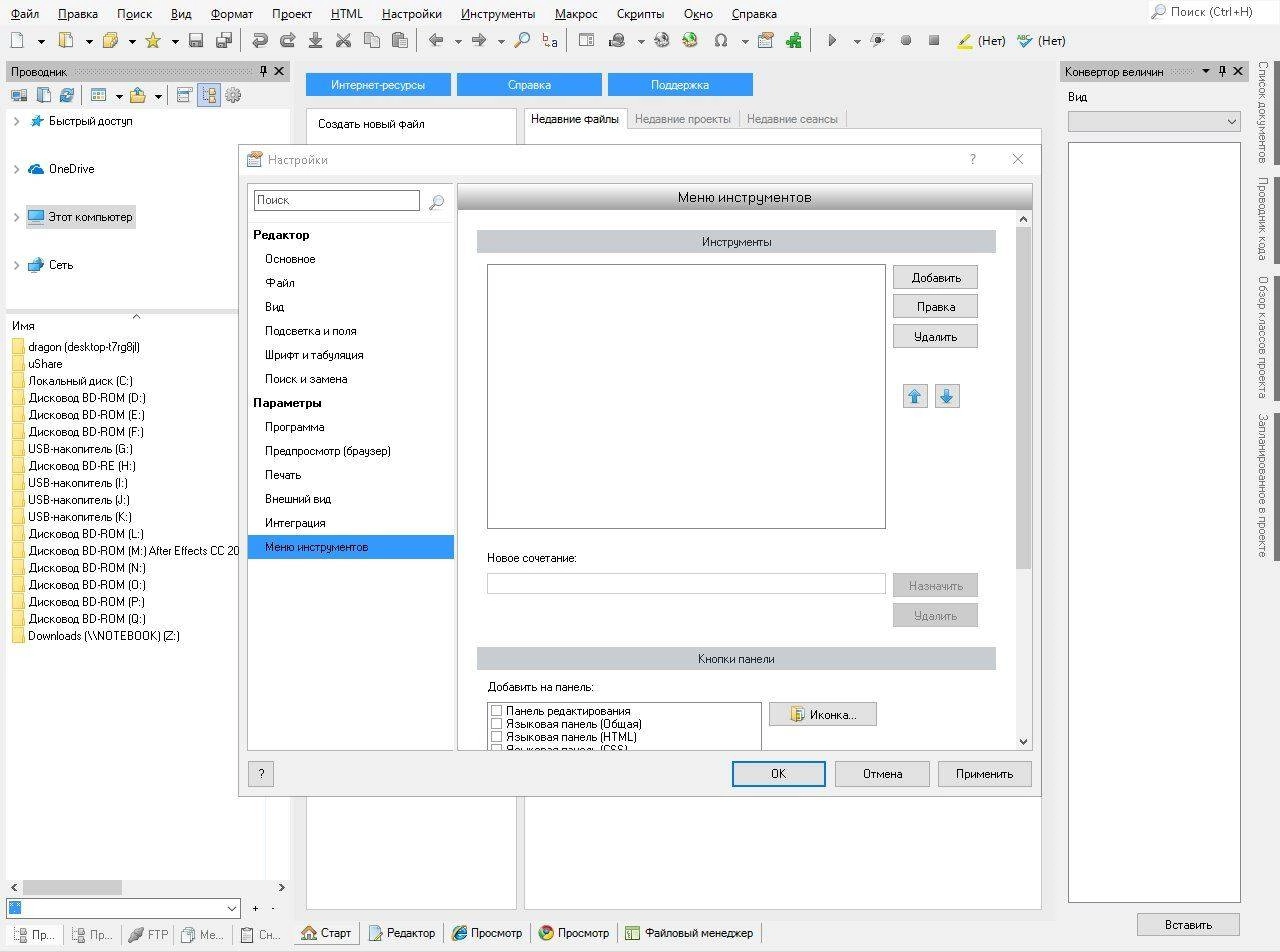Check Панель редактирования checkbox
The image size is (1280, 952).
(496, 711)
